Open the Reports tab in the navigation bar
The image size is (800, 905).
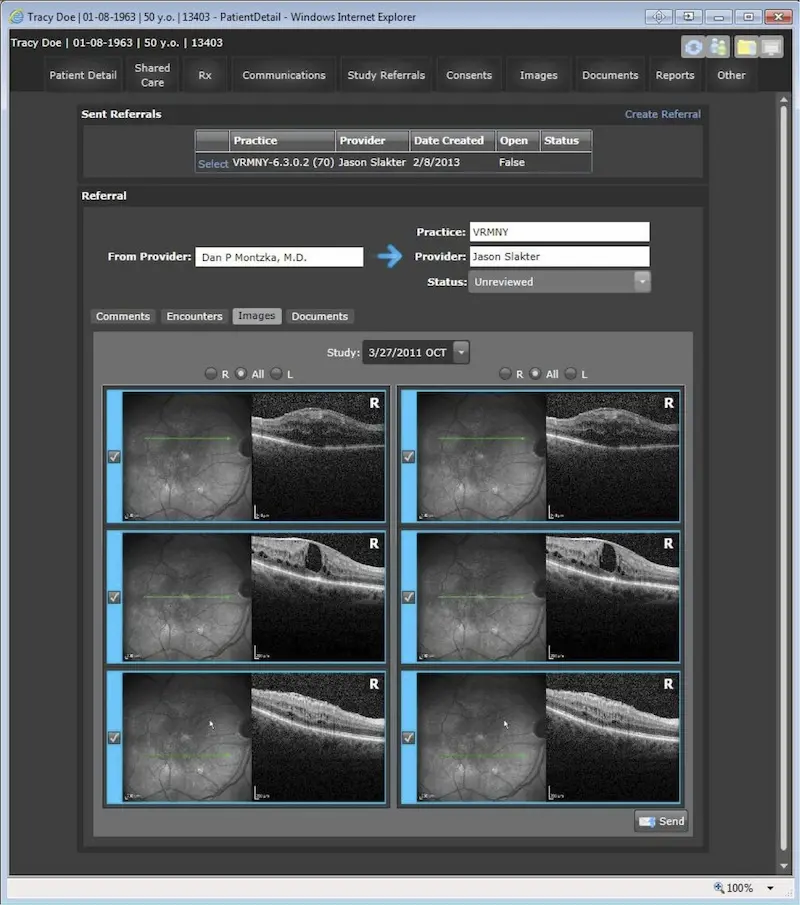click(675, 74)
